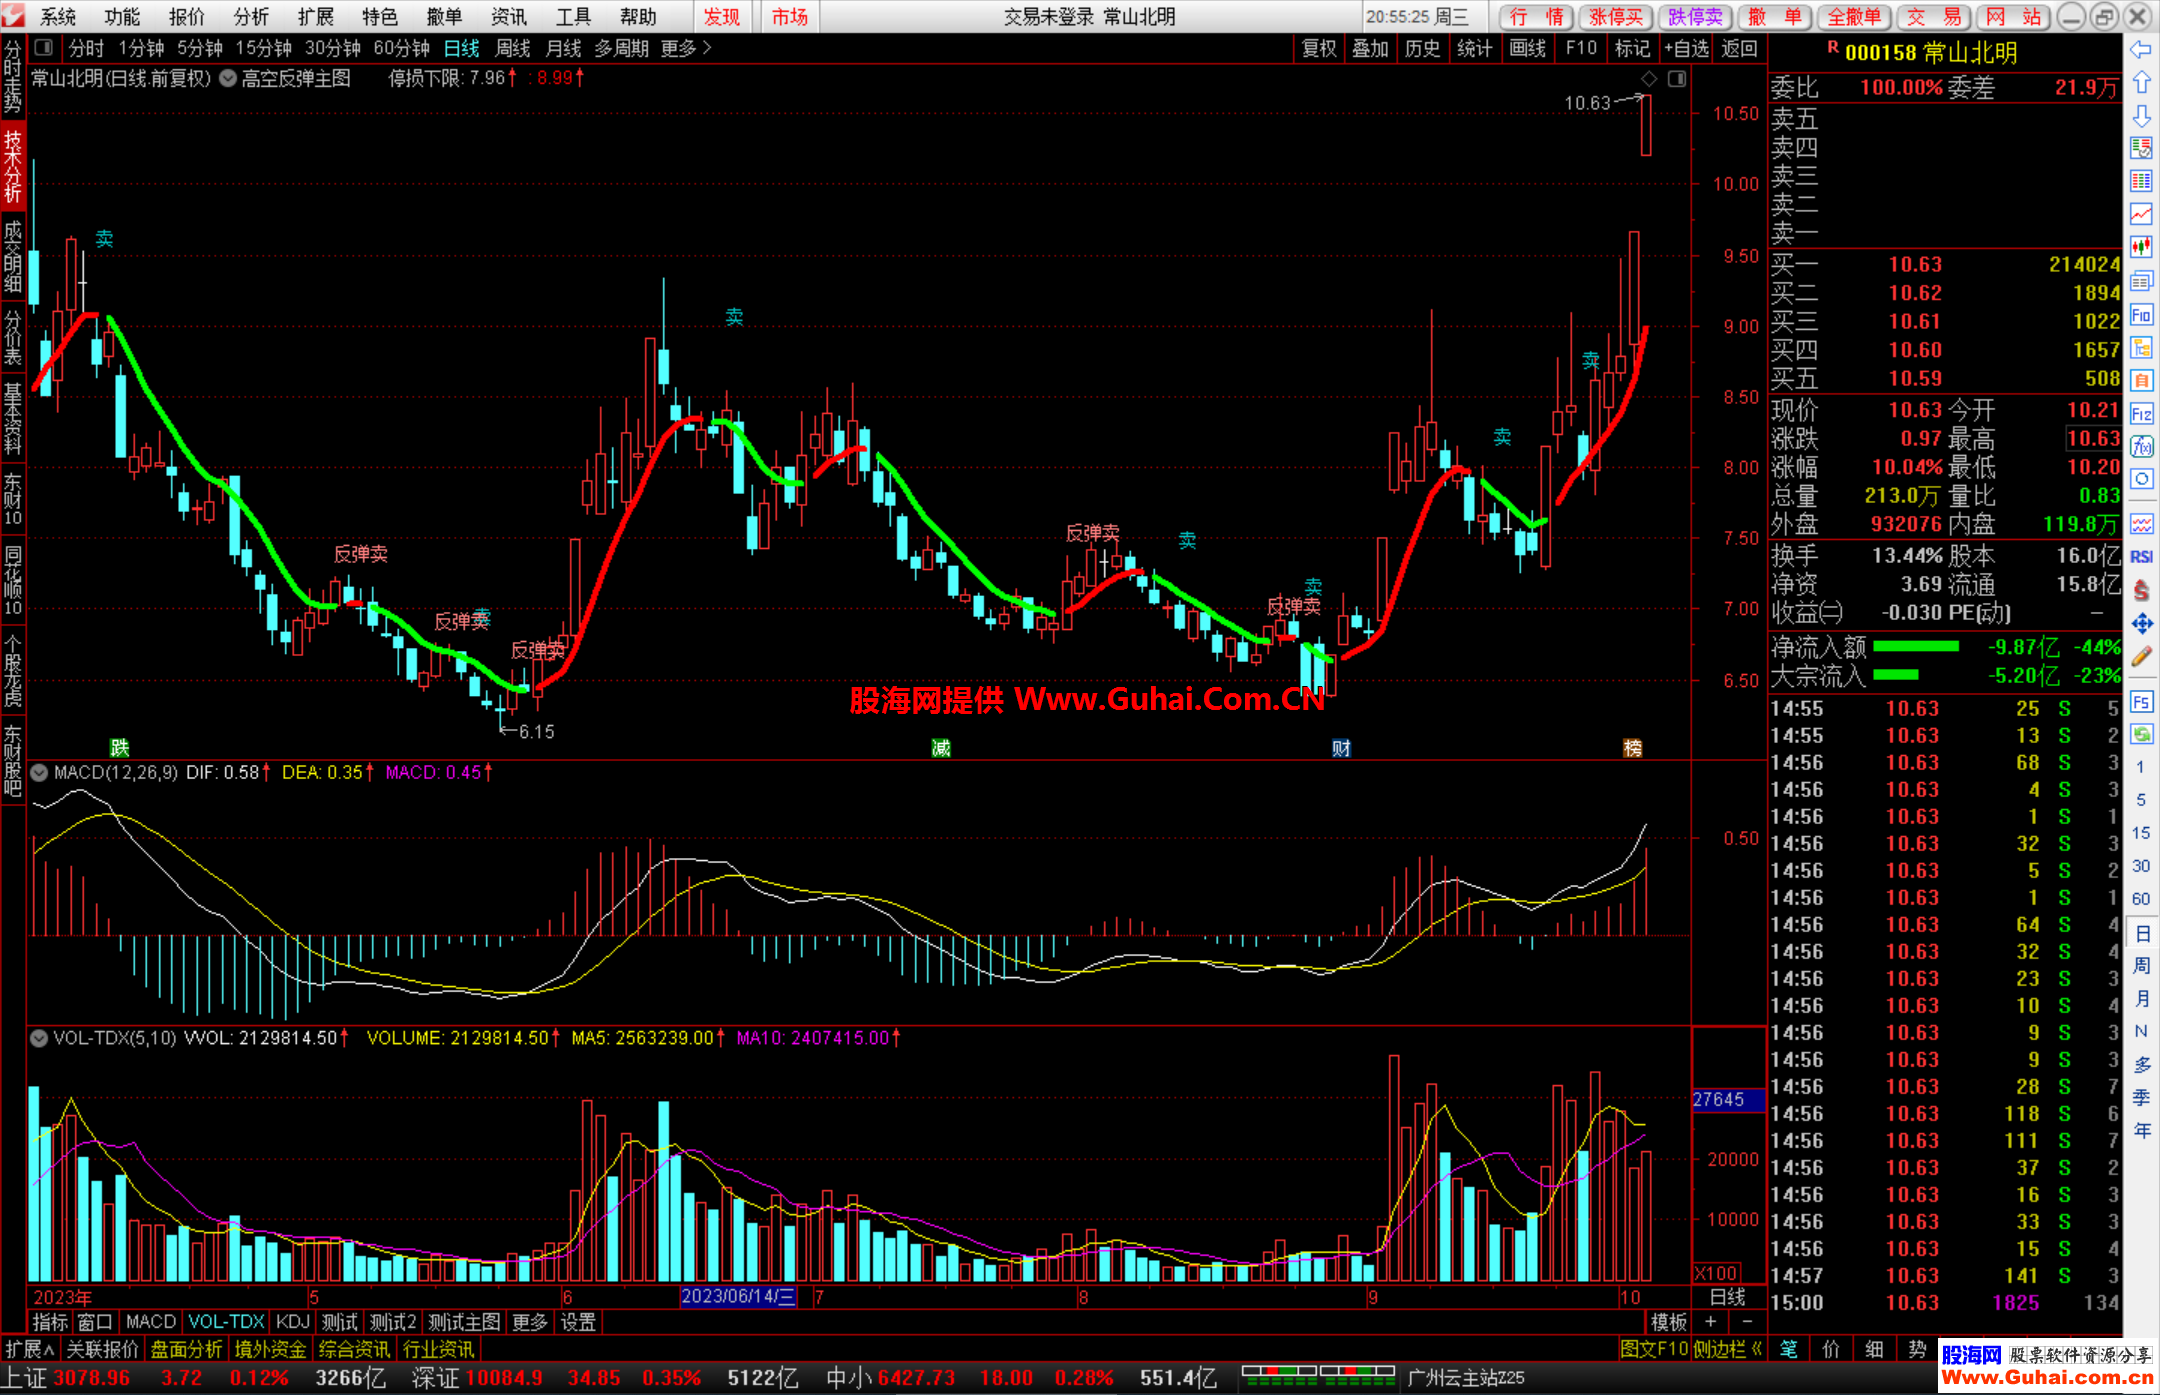Click the 图文F10 link at bottom
Image resolution: width=2160 pixels, height=1395 pixels.
click(1654, 1349)
